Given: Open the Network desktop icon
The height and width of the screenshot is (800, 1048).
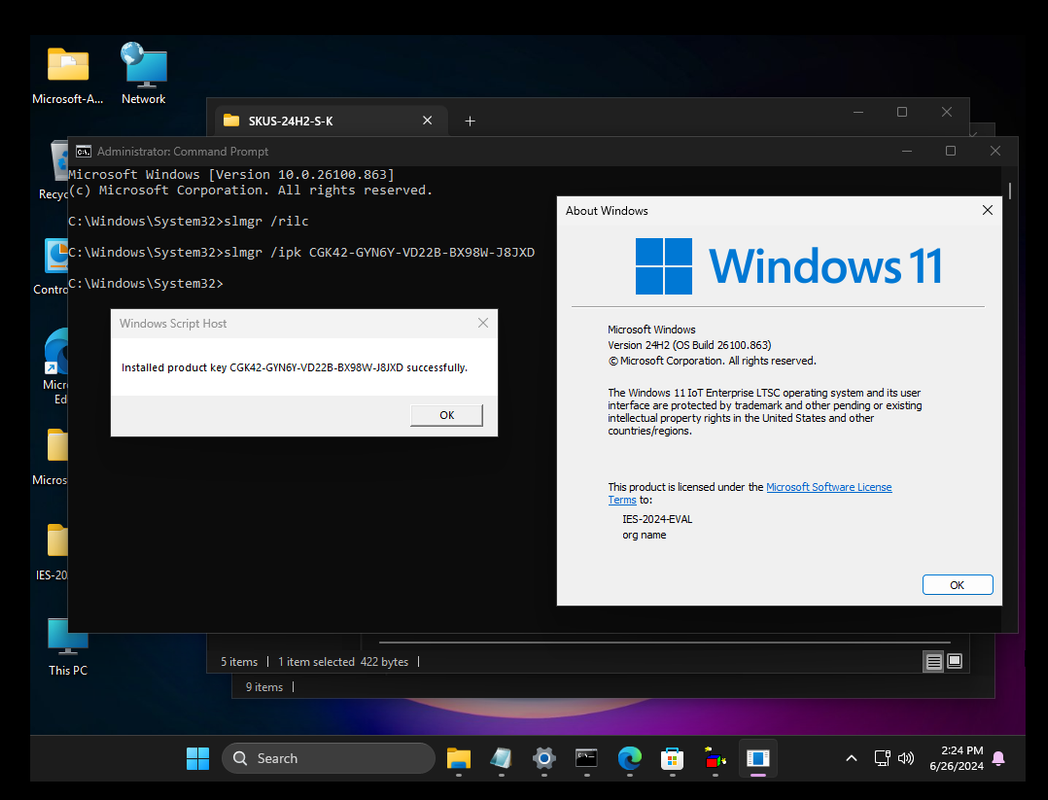Looking at the screenshot, I should pos(144,74).
